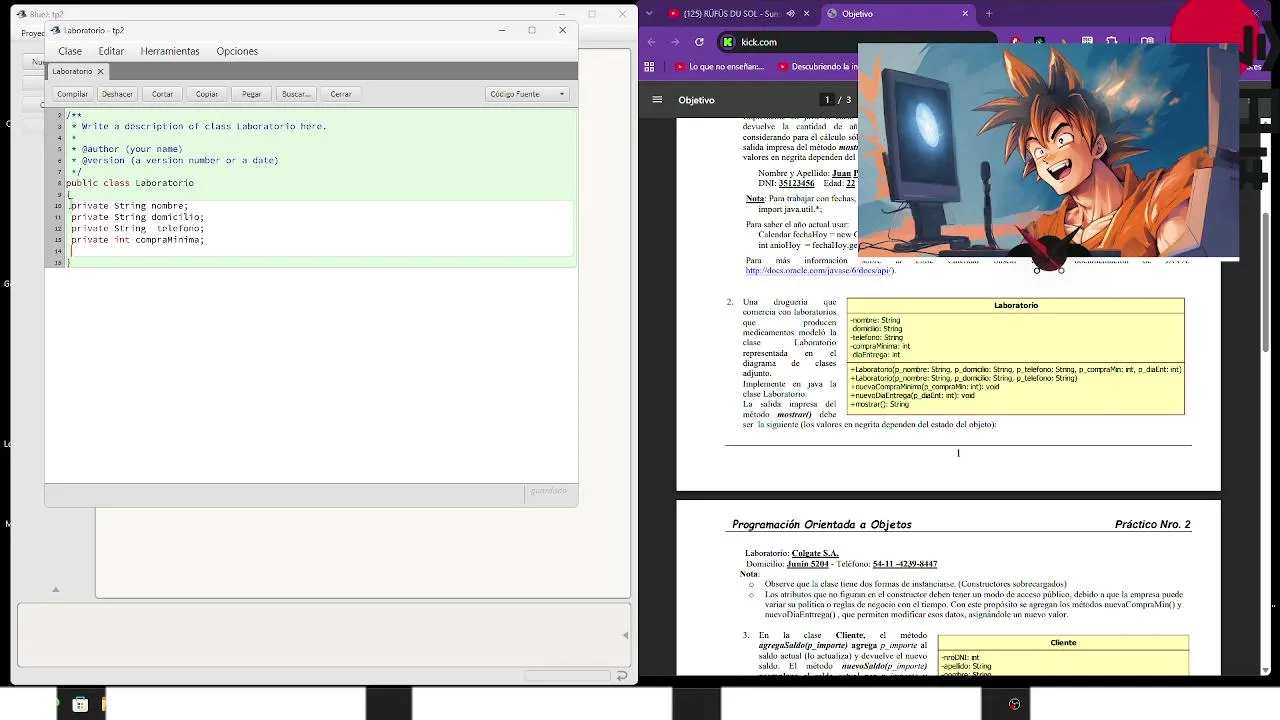1280x720 pixels.
Task: Click the 'public class Laboratorio' code line
Action: point(130,183)
